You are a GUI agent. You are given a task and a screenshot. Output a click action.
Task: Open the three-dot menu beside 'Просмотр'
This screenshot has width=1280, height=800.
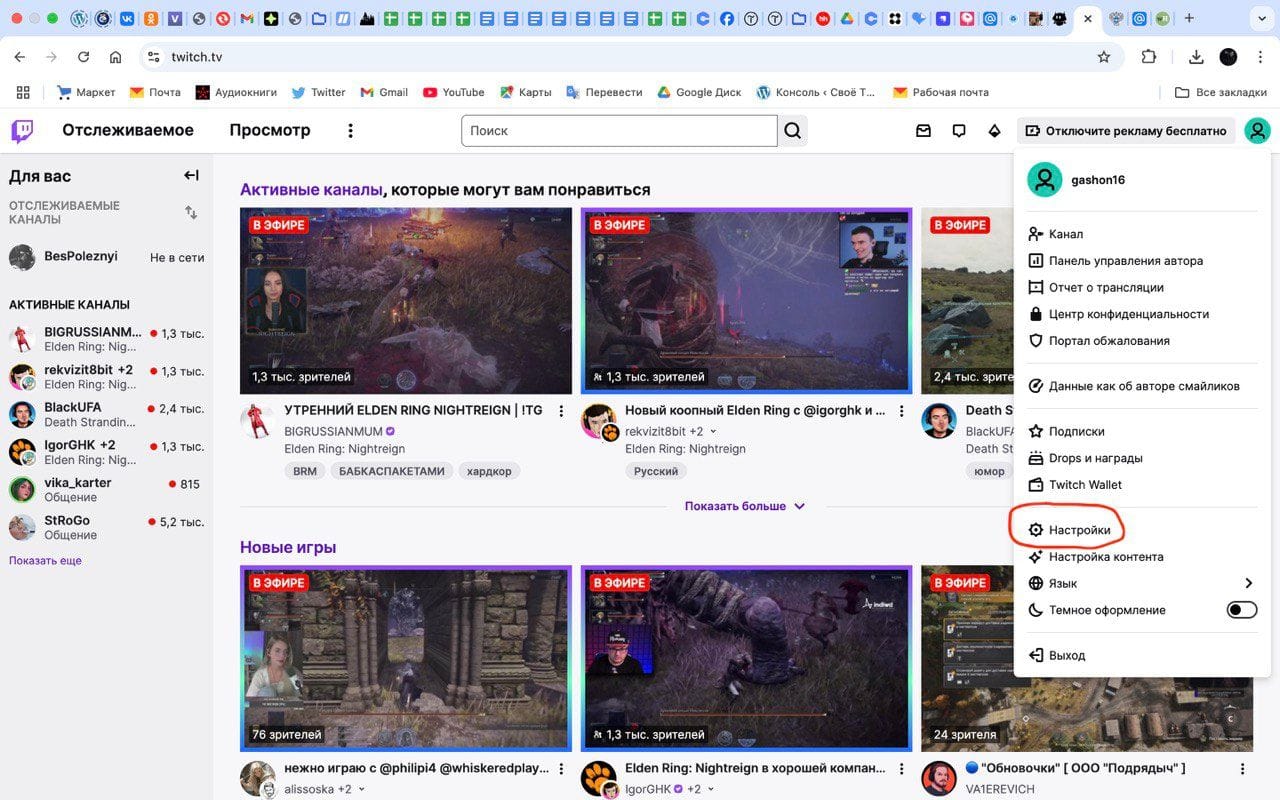[350, 131]
